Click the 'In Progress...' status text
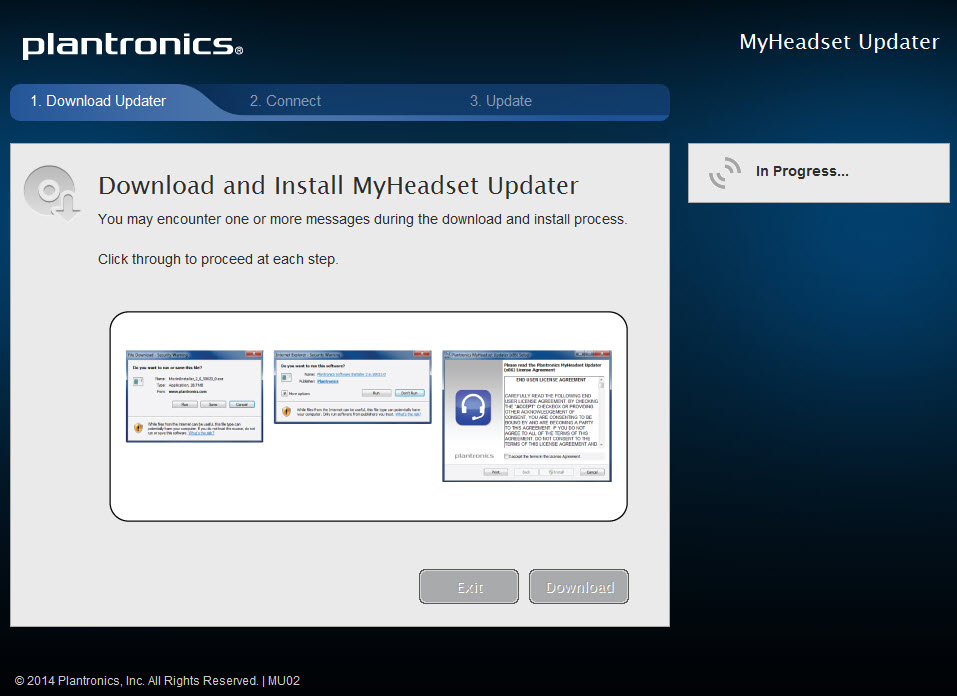Screen dimensions: 957x696 tap(802, 172)
